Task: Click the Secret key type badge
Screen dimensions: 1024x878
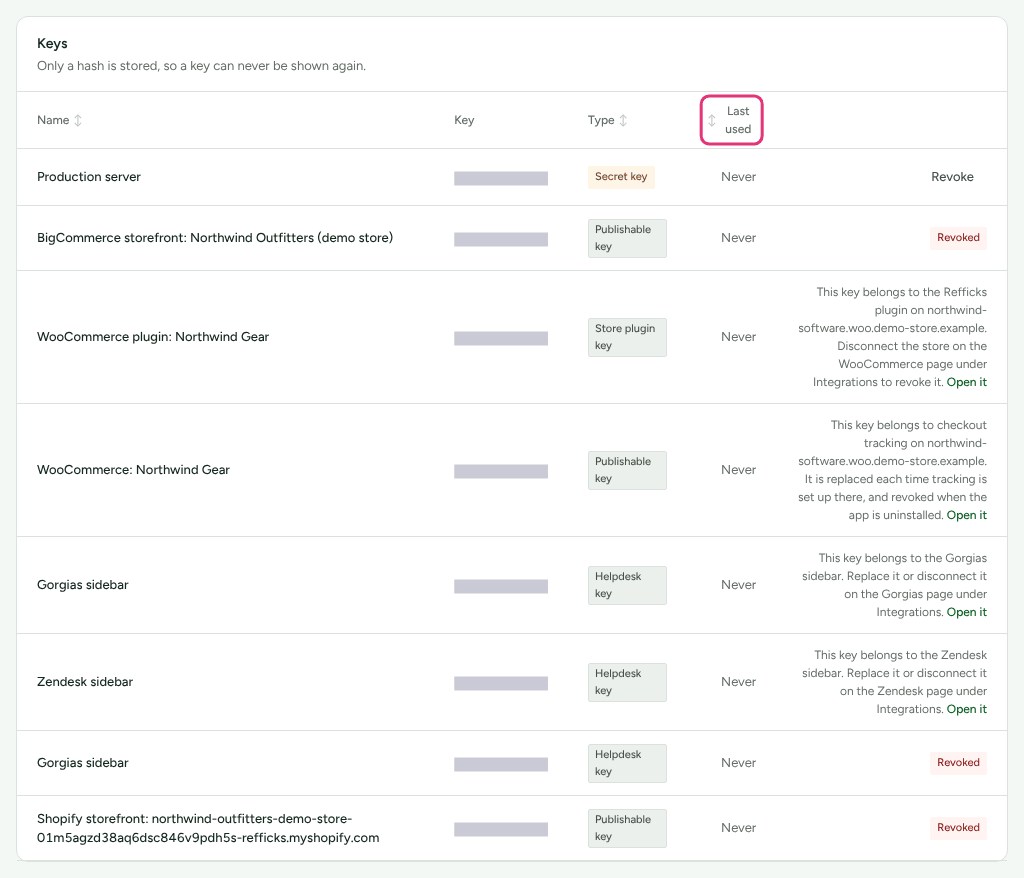Action: coord(621,177)
